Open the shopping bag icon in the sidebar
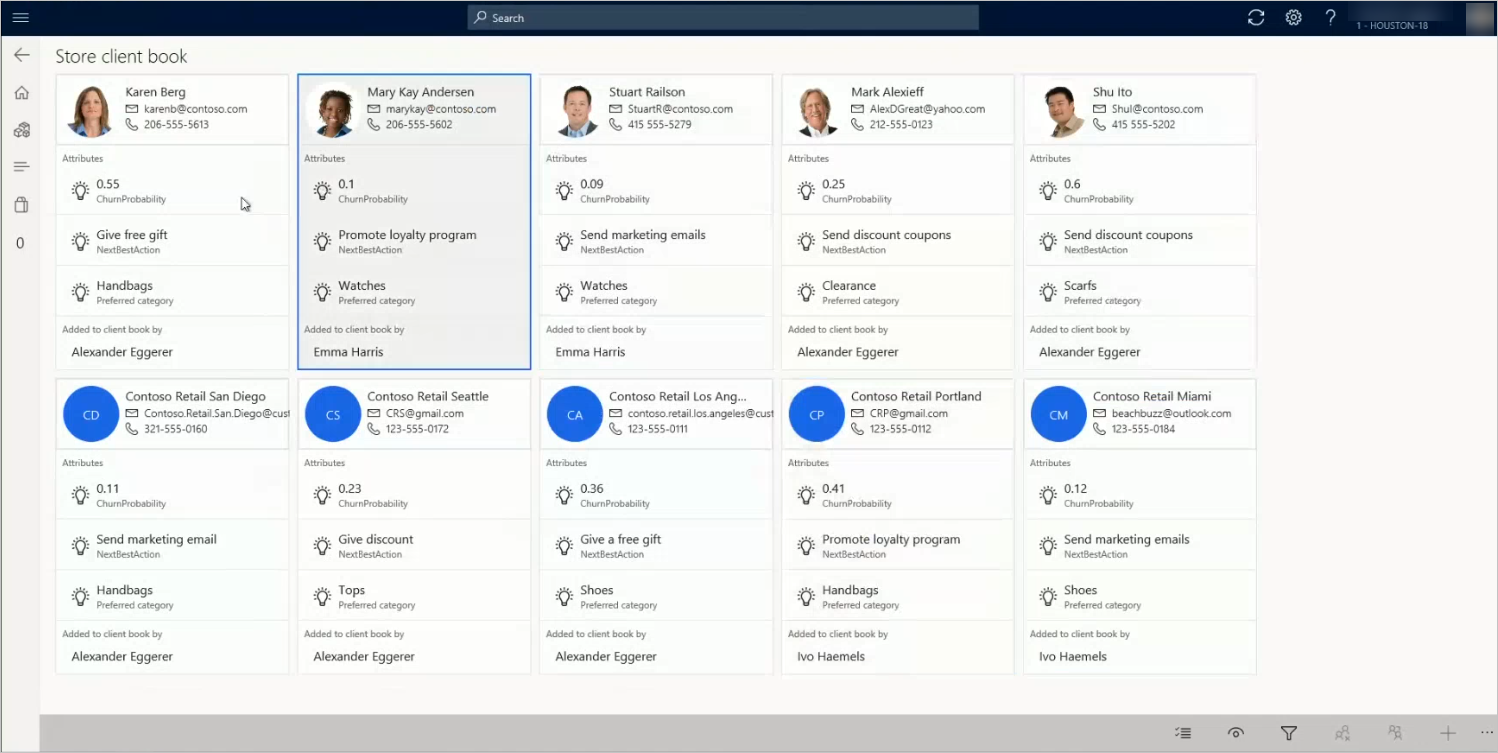This screenshot has height=753, width=1498. click(21, 204)
